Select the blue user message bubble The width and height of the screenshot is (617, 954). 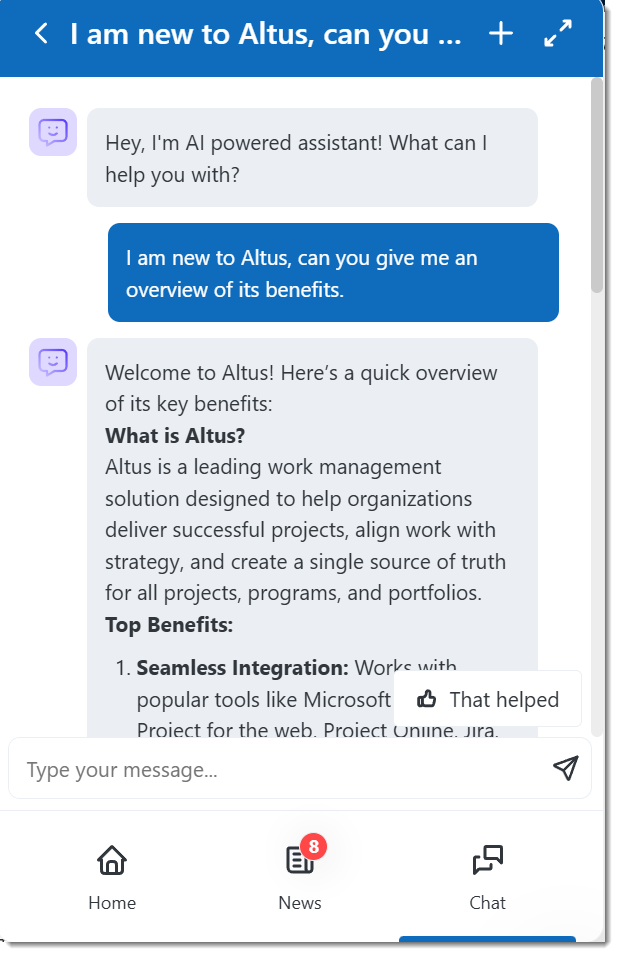[x=333, y=273]
